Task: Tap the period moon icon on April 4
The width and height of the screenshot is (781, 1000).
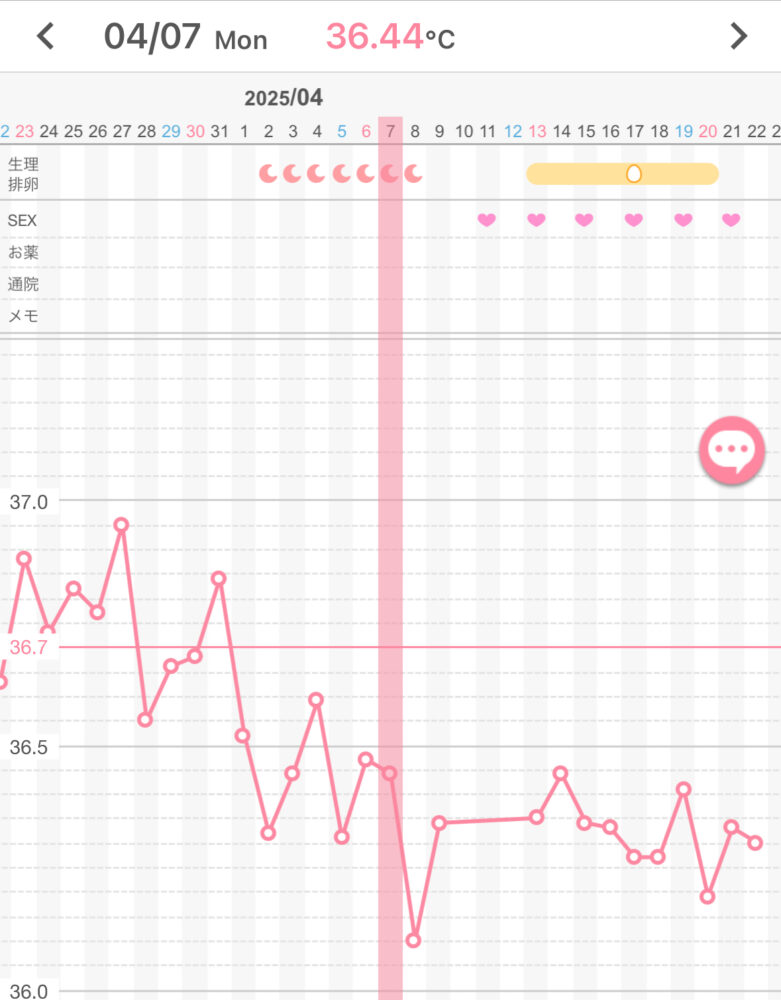Action: [316, 173]
